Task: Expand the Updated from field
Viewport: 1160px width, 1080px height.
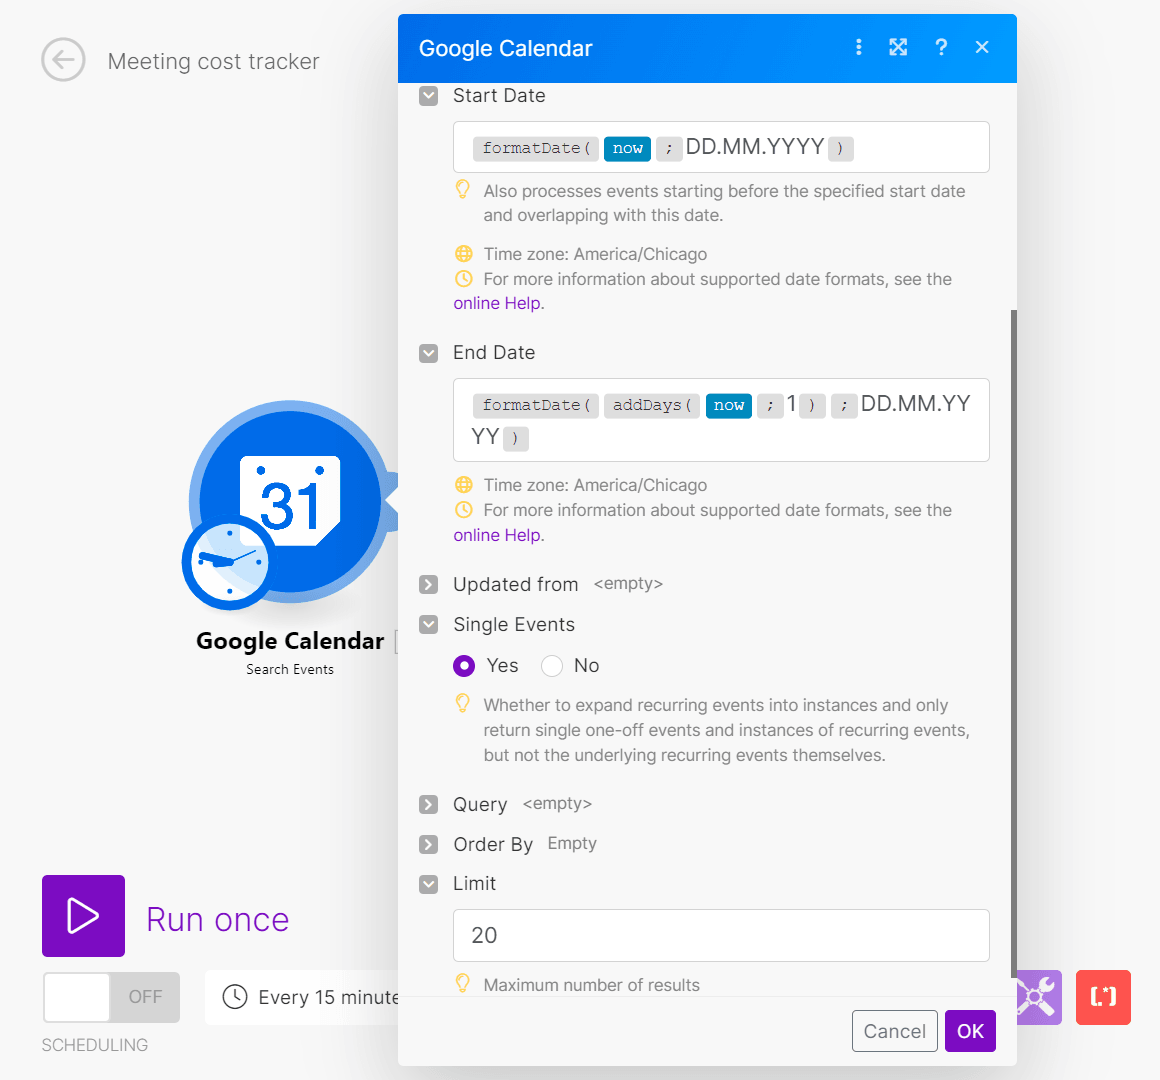Action: pyautogui.click(x=429, y=585)
